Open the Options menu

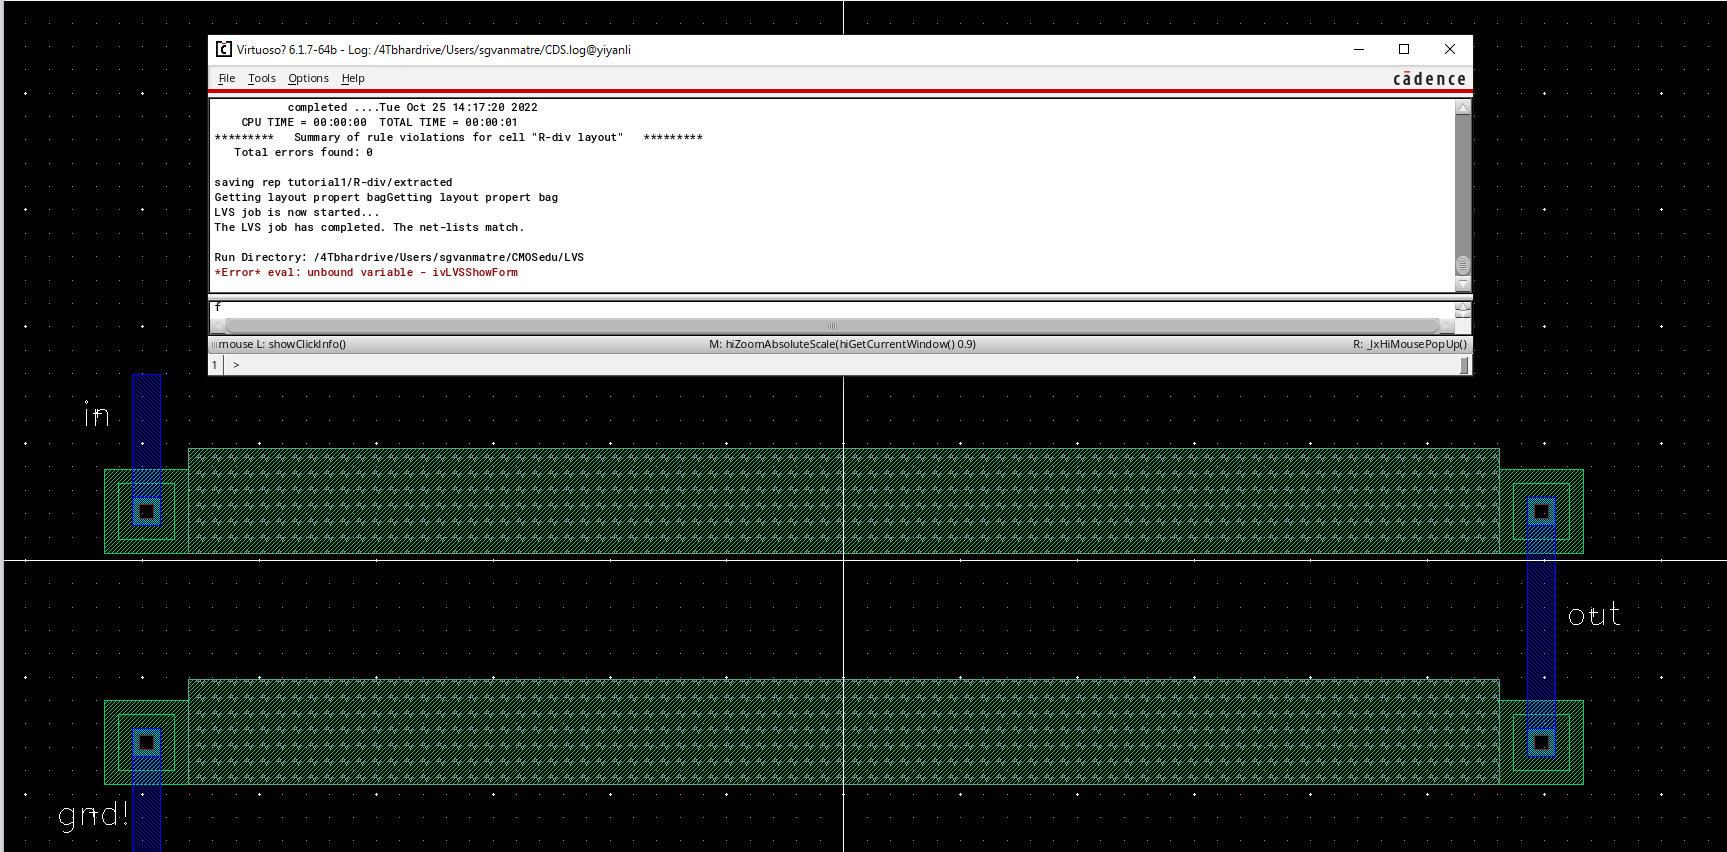[308, 78]
